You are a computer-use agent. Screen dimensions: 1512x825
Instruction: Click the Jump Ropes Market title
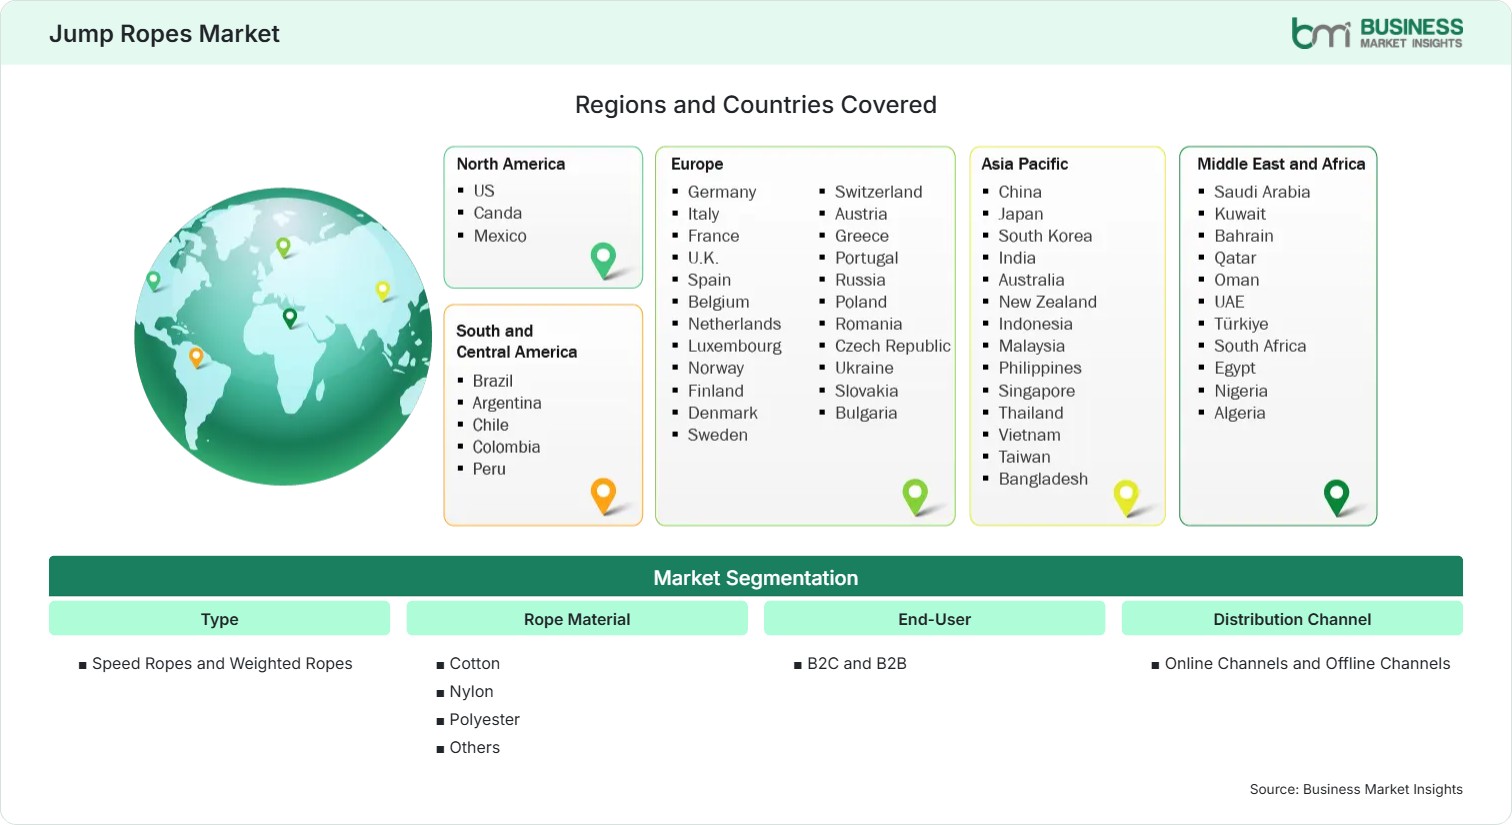click(164, 34)
